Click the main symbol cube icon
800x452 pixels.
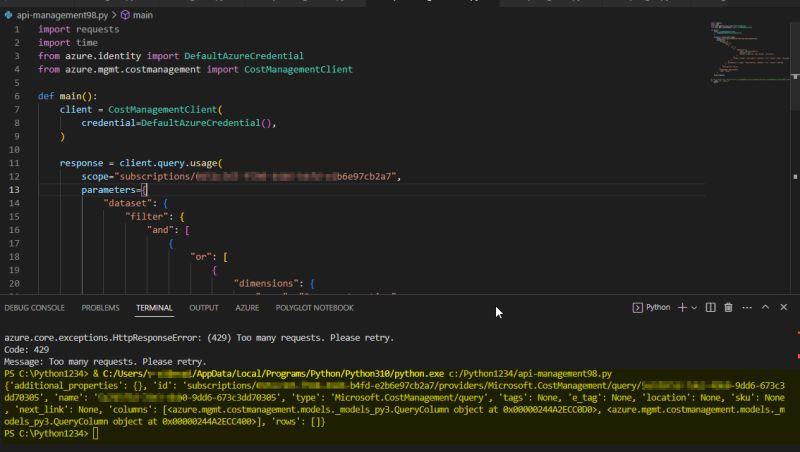(125, 15)
